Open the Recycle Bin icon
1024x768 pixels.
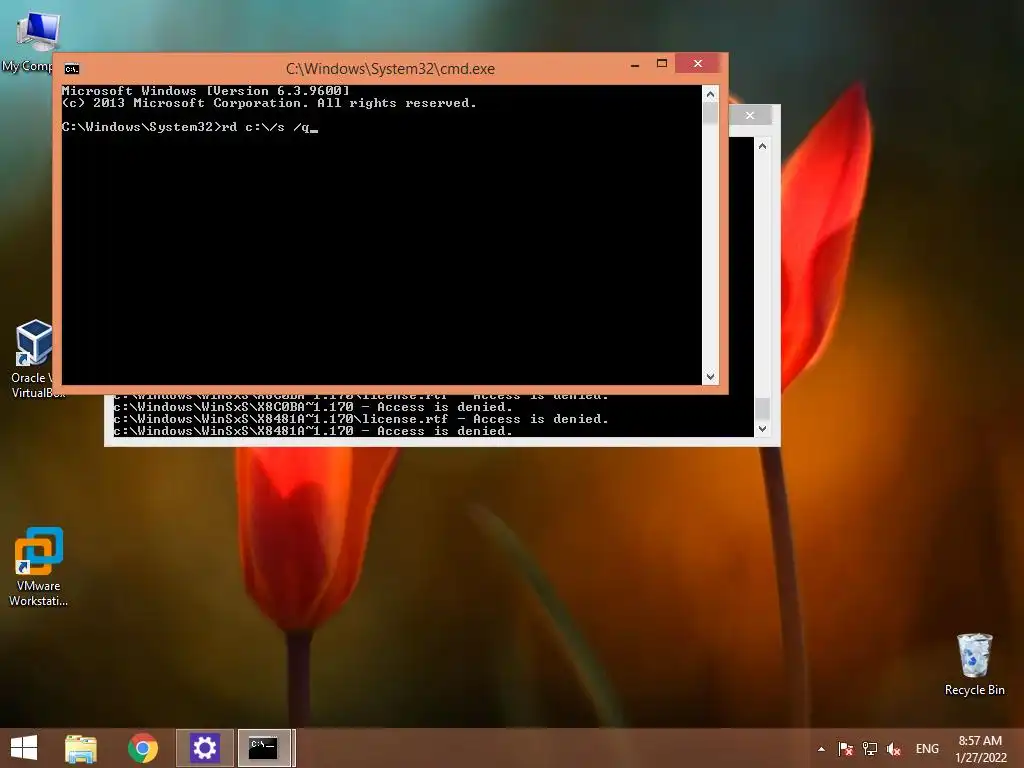974,664
